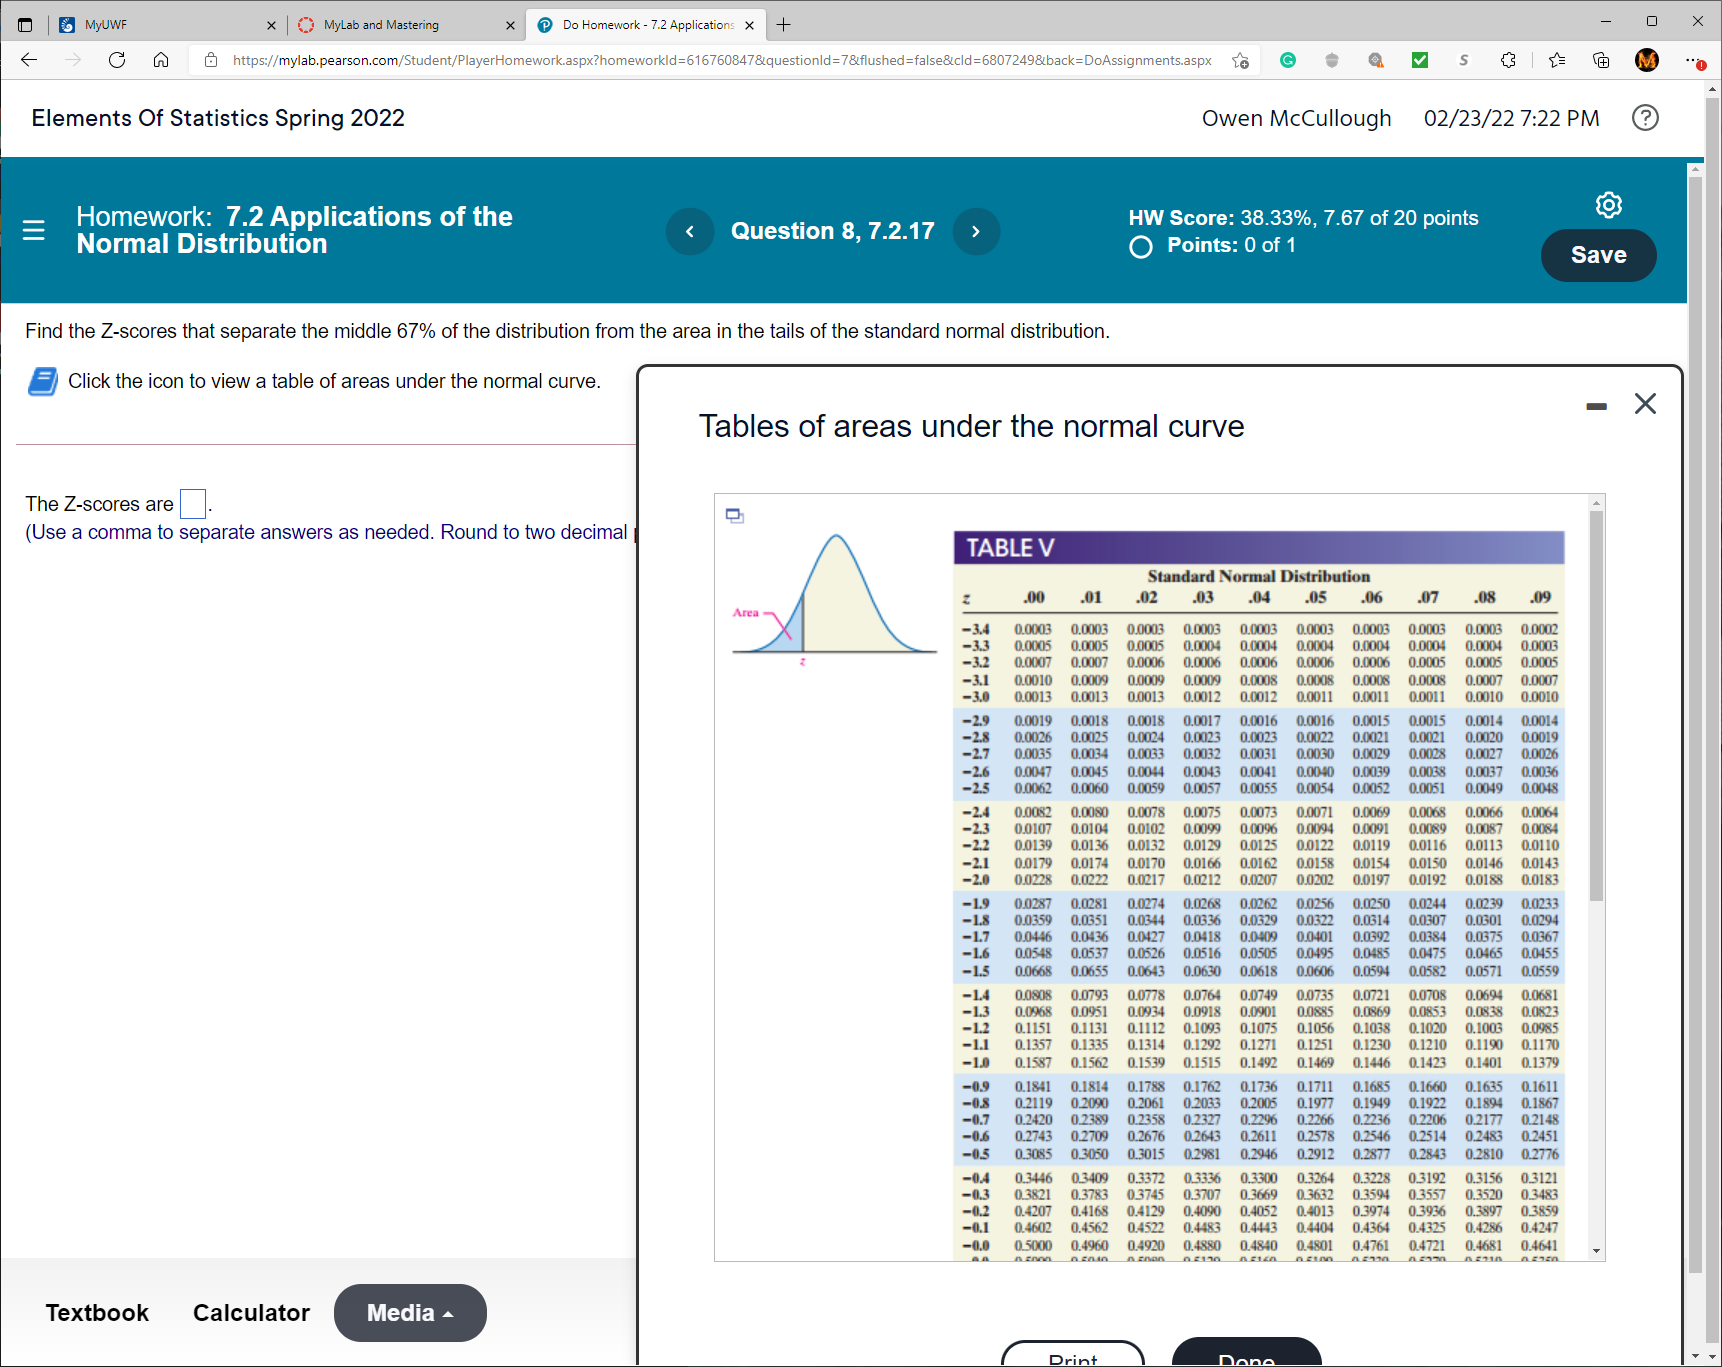Click the Z-scores answer input box
The image size is (1722, 1367).
(193, 503)
